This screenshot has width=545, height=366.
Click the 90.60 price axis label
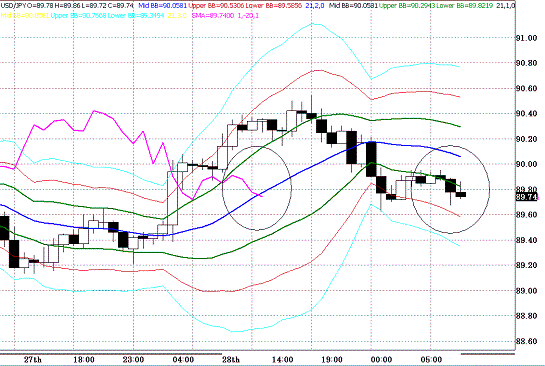(x=527, y=89)
